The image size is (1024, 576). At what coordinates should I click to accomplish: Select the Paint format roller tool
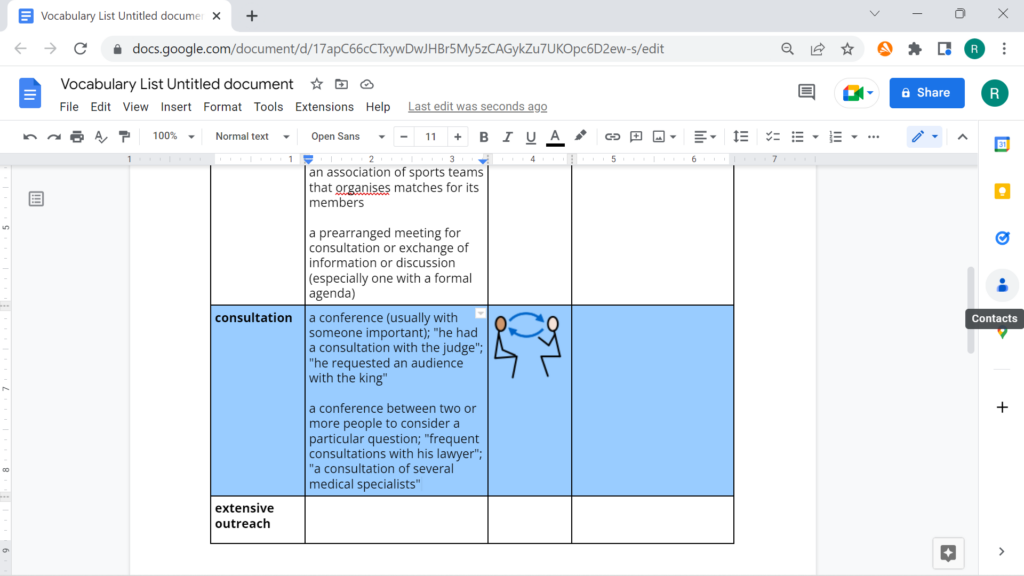pyautogui.click(x=124, y=137)
